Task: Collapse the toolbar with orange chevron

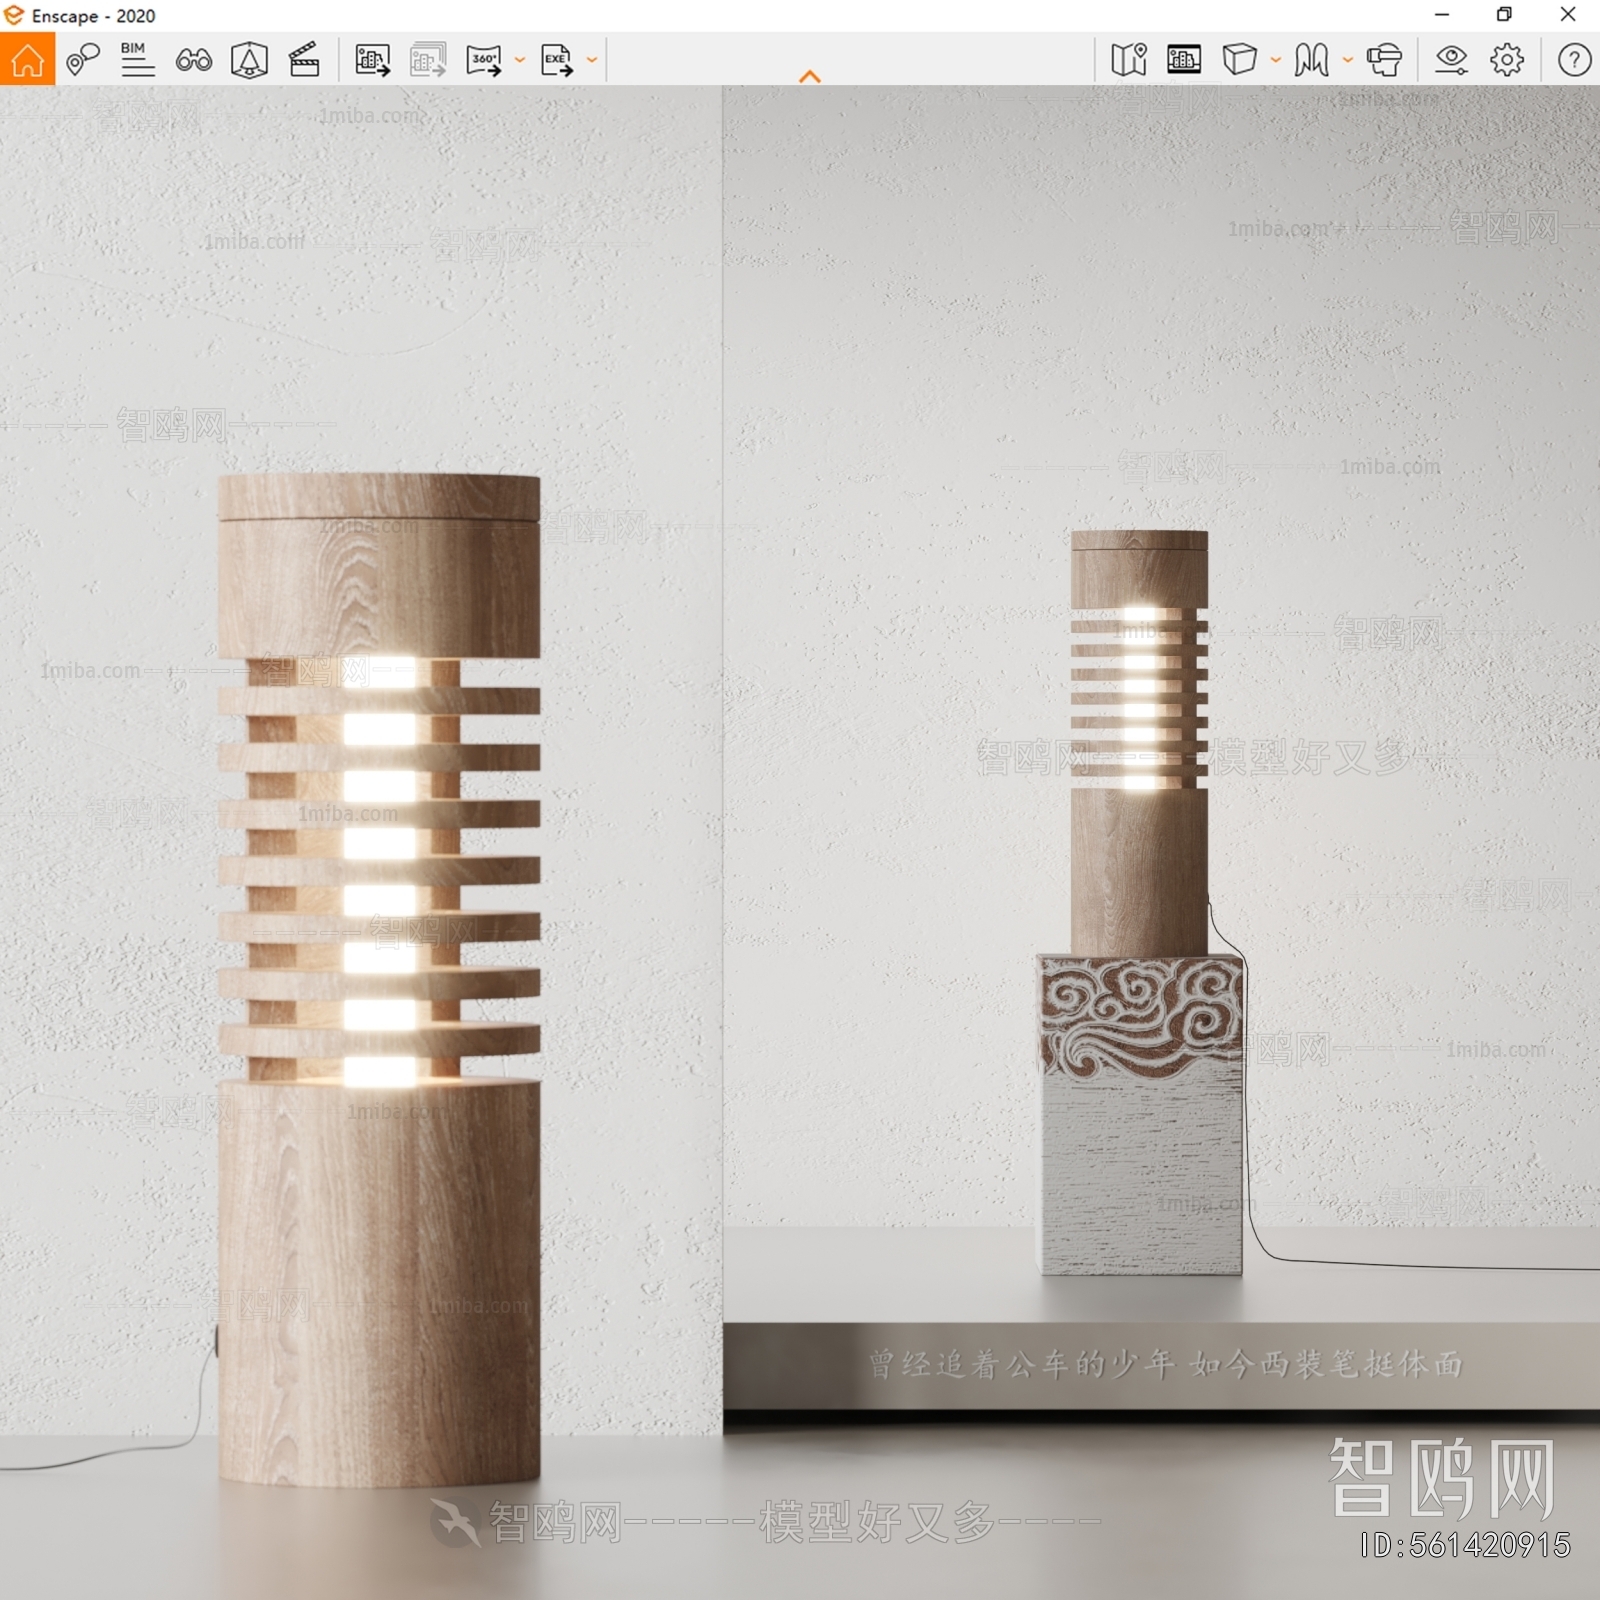Action: (810, 76)
